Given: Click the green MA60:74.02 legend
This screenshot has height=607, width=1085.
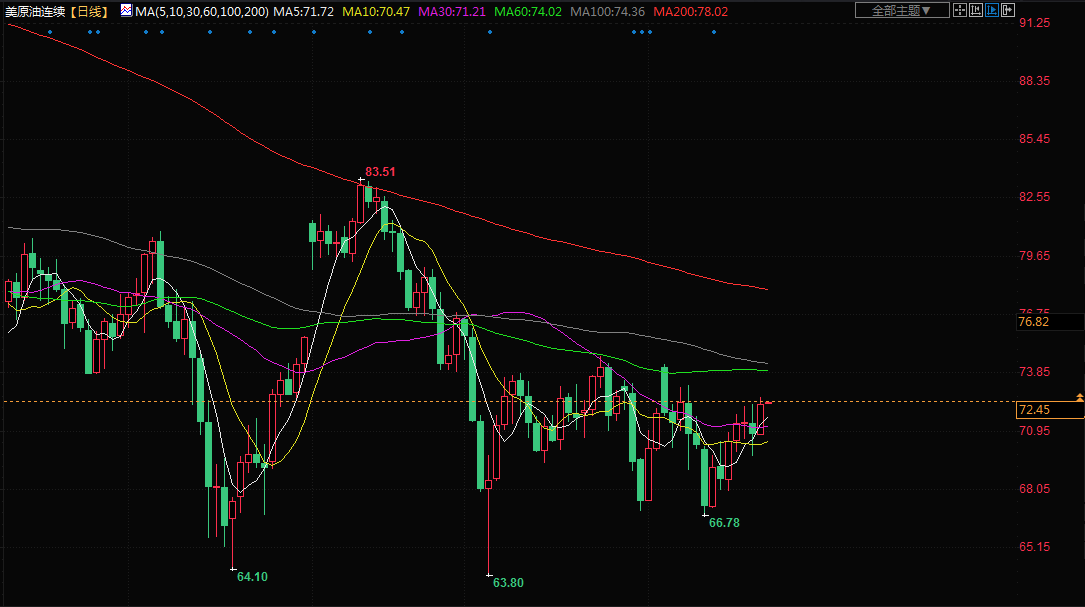Looking at the screenshot, I should 529,11.
